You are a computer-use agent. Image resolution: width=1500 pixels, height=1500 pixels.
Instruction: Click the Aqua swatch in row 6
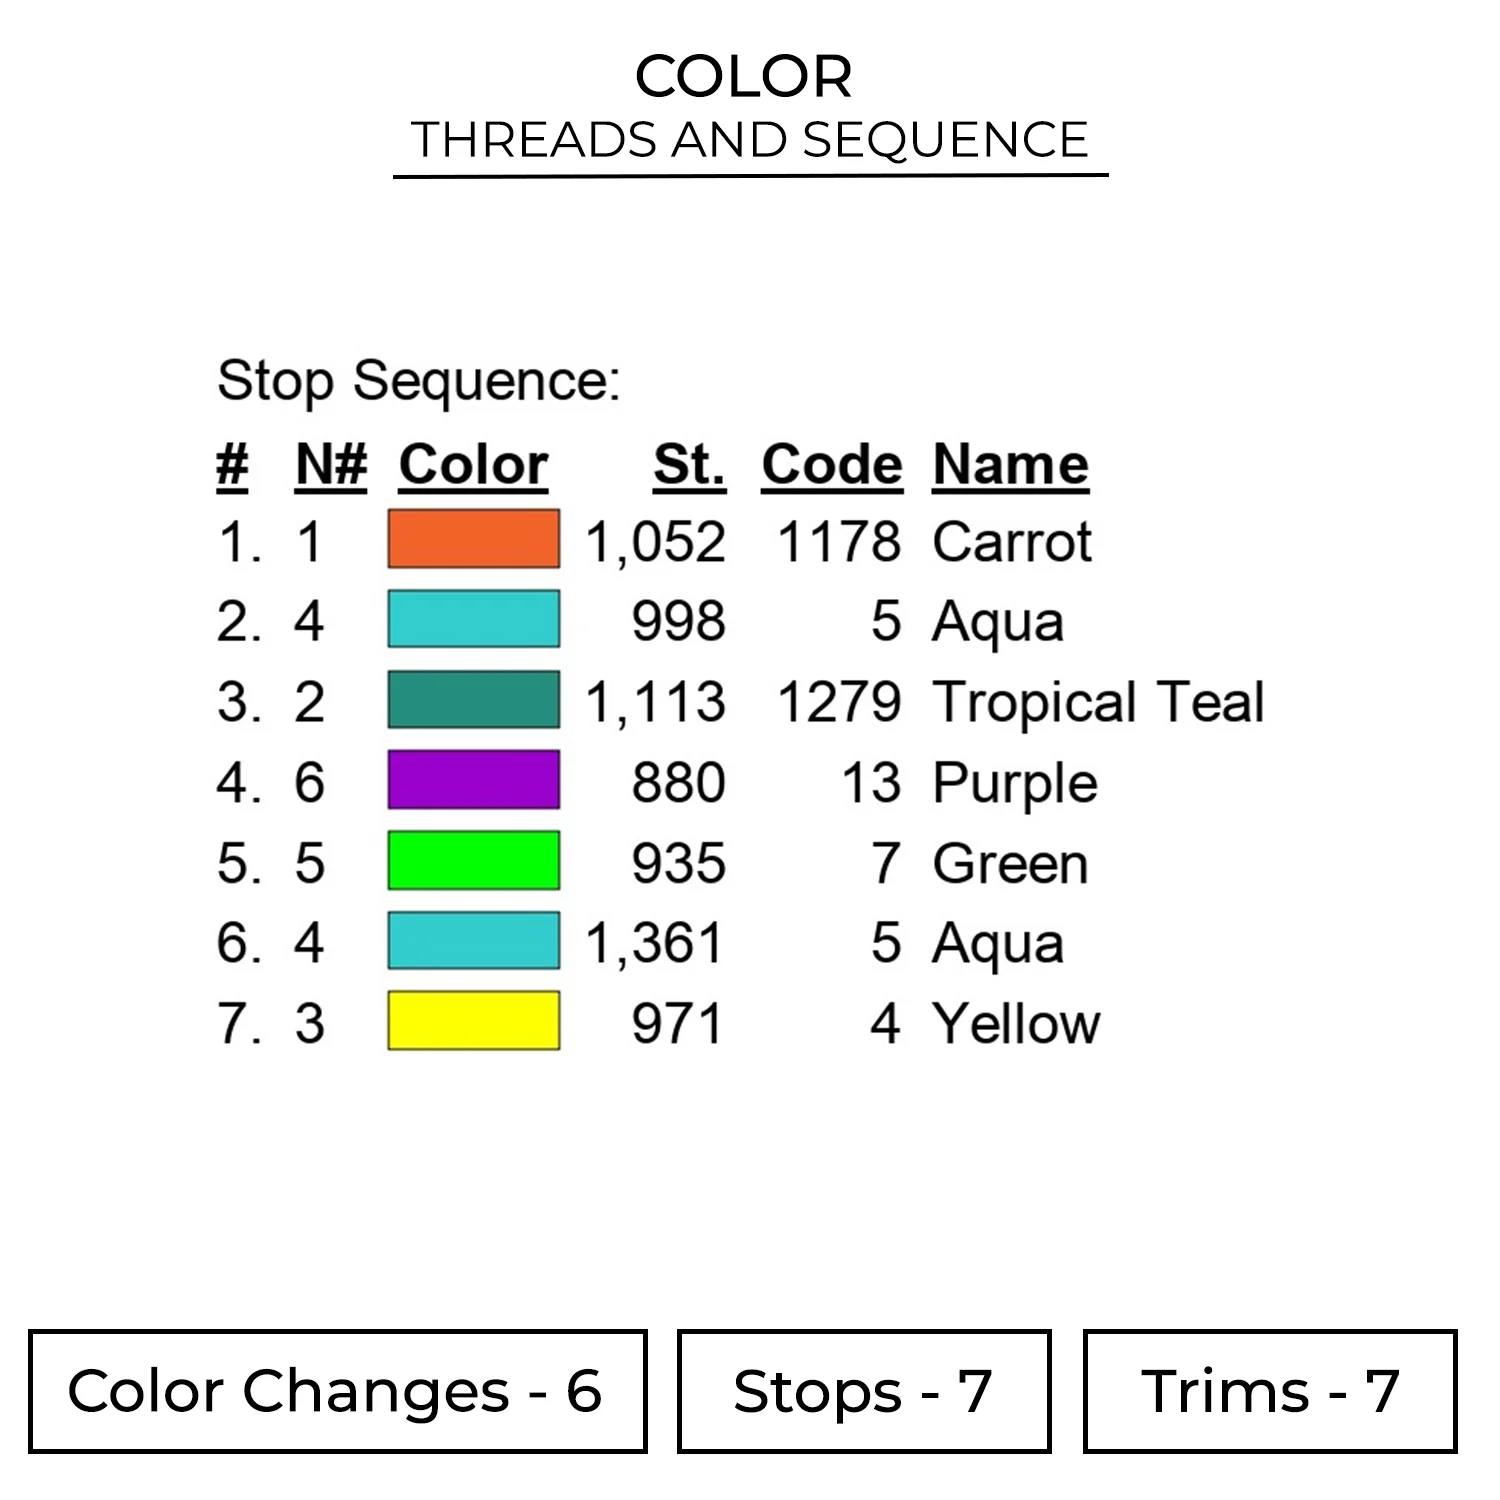[473, 941]
